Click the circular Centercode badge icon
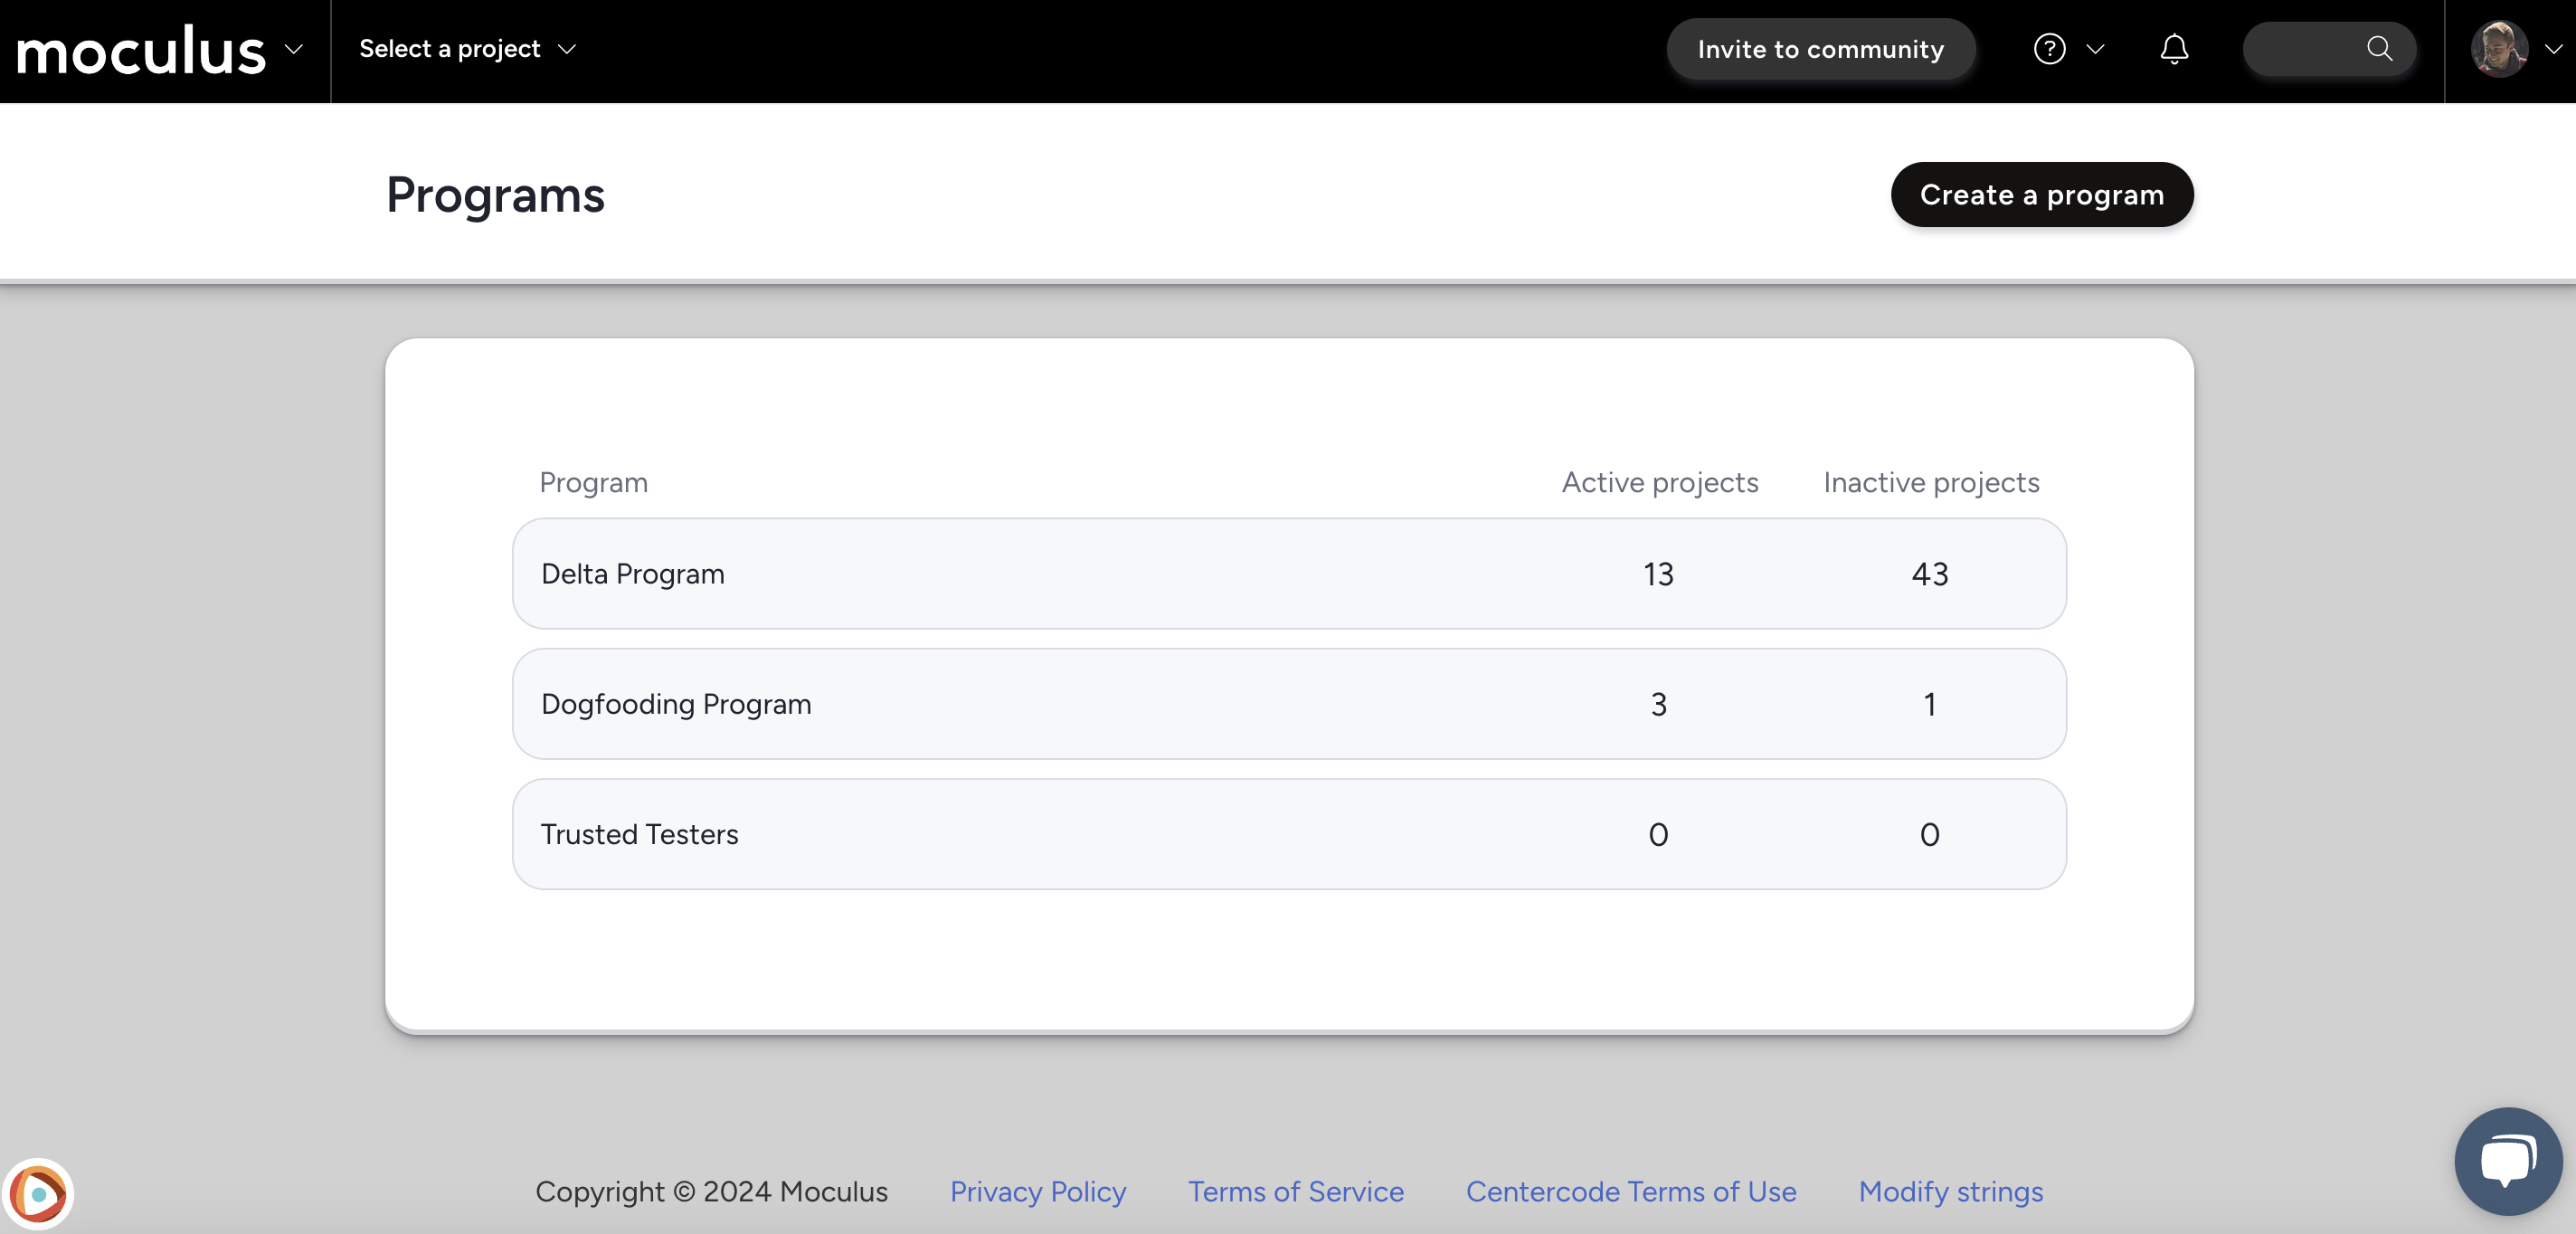Viewport: 2576px width, 1234px height. 38,1193
